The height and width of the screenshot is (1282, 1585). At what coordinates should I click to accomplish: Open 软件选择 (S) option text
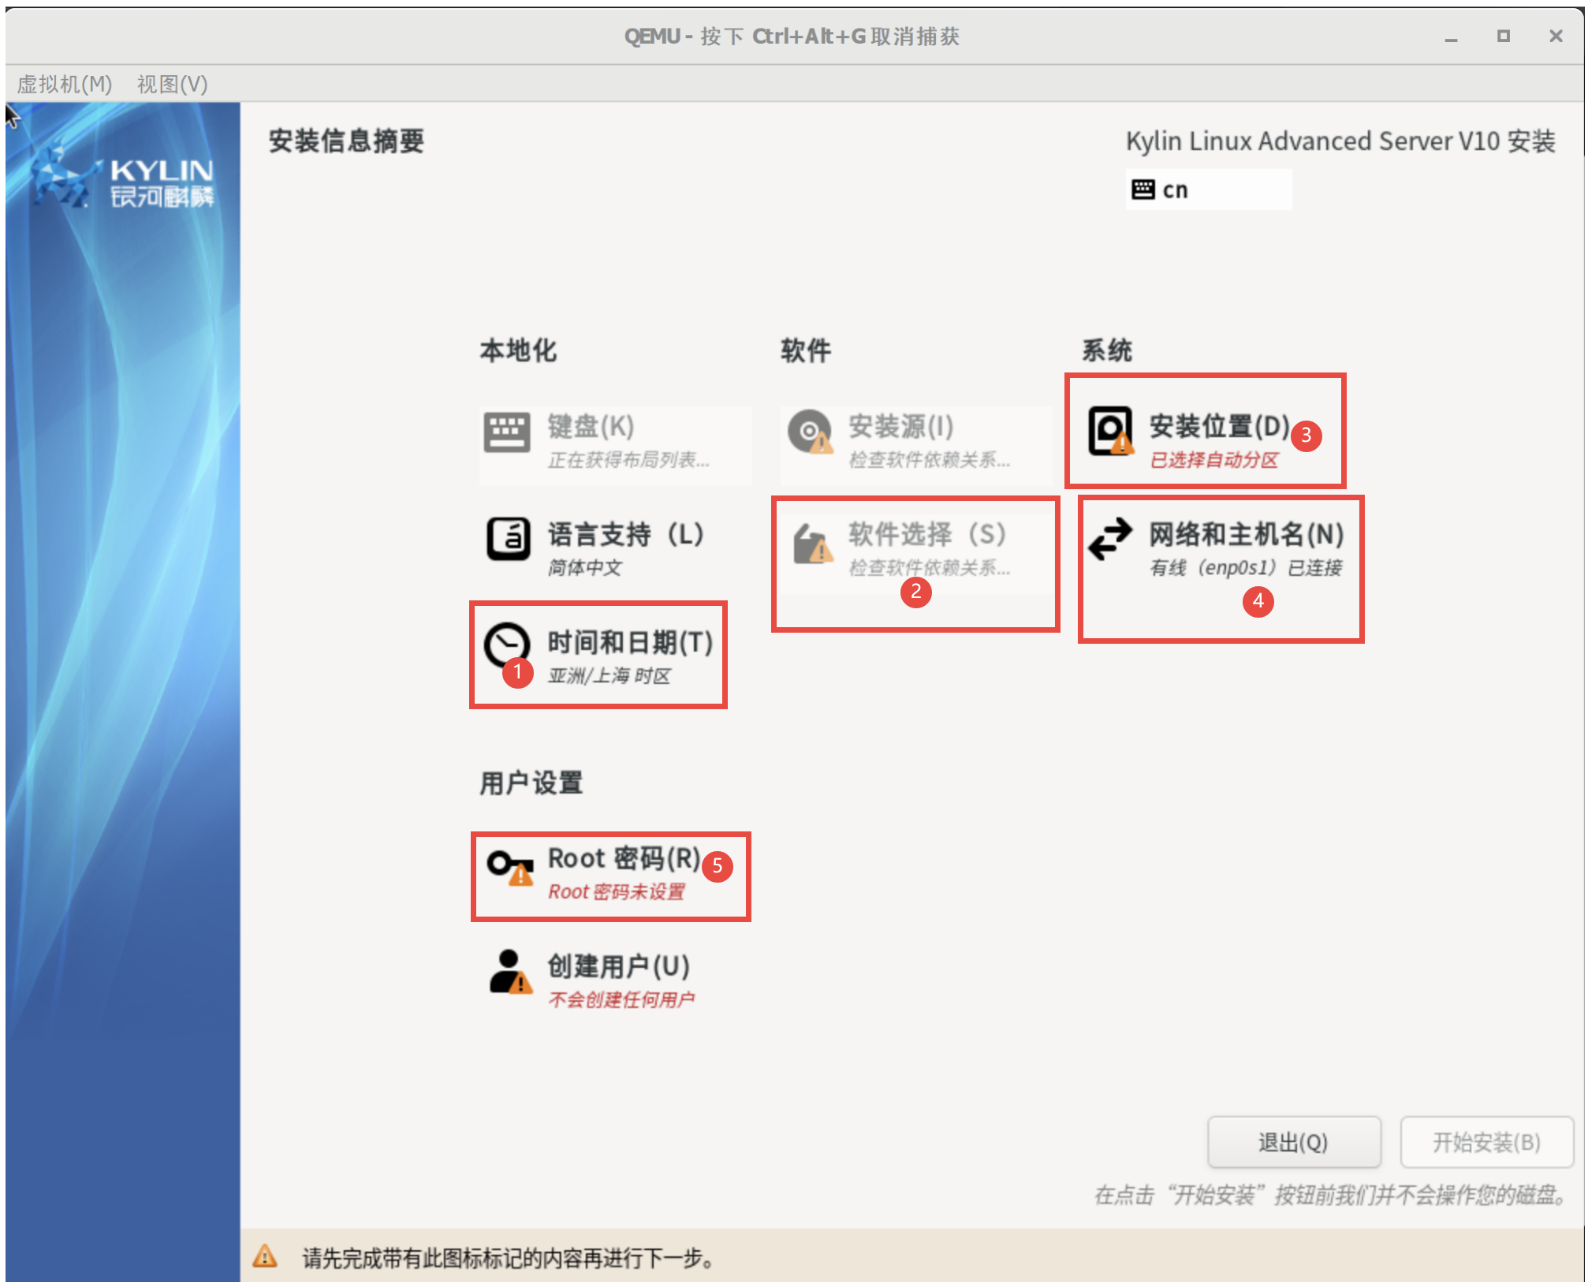(x=927, y=534)
